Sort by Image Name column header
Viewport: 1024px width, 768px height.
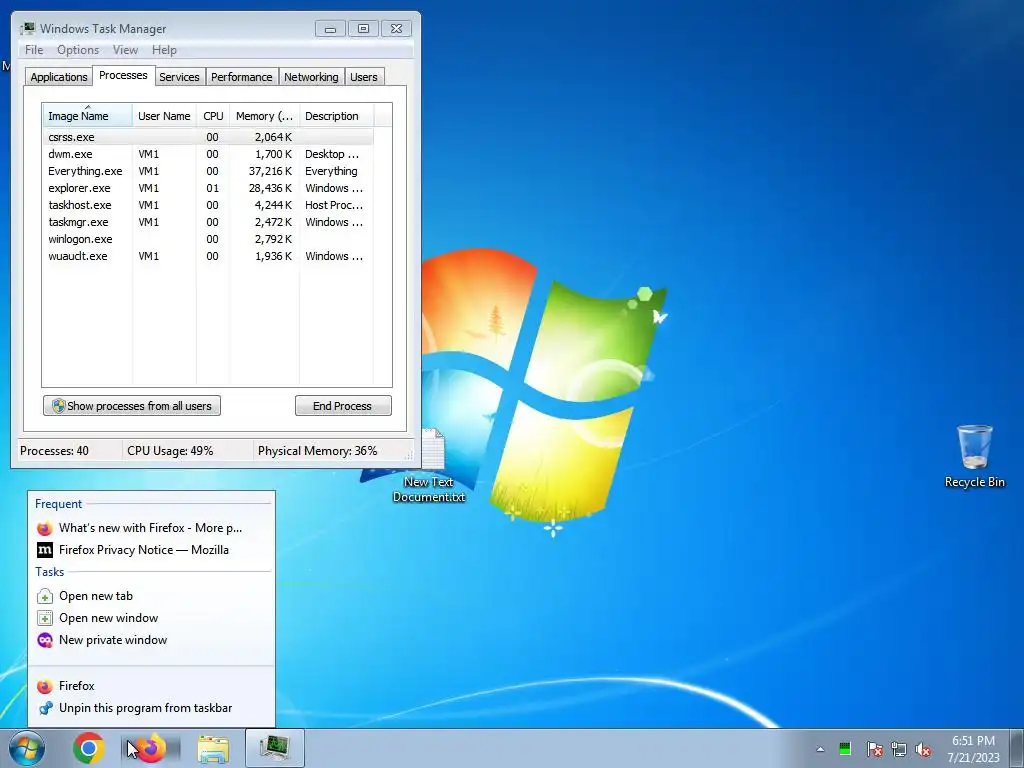point(88,116)
